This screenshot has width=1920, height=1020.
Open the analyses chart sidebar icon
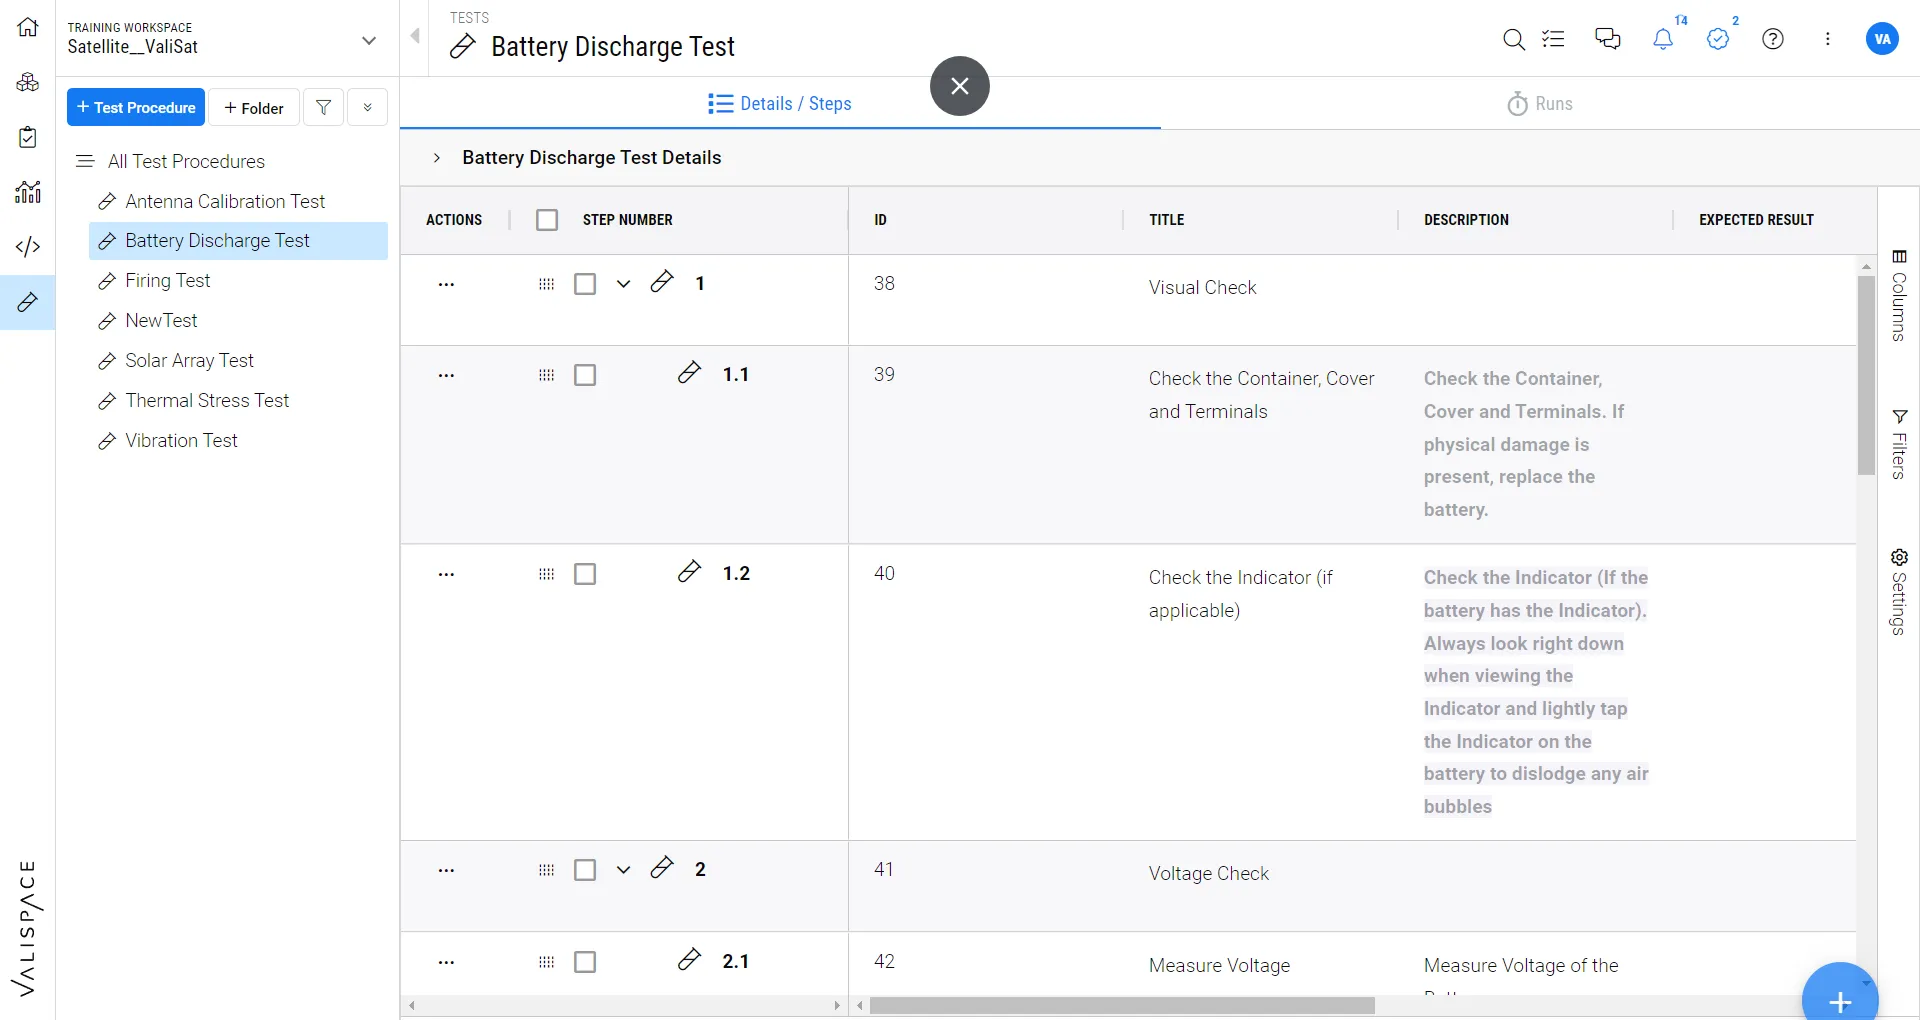click(x=28, y=191)
